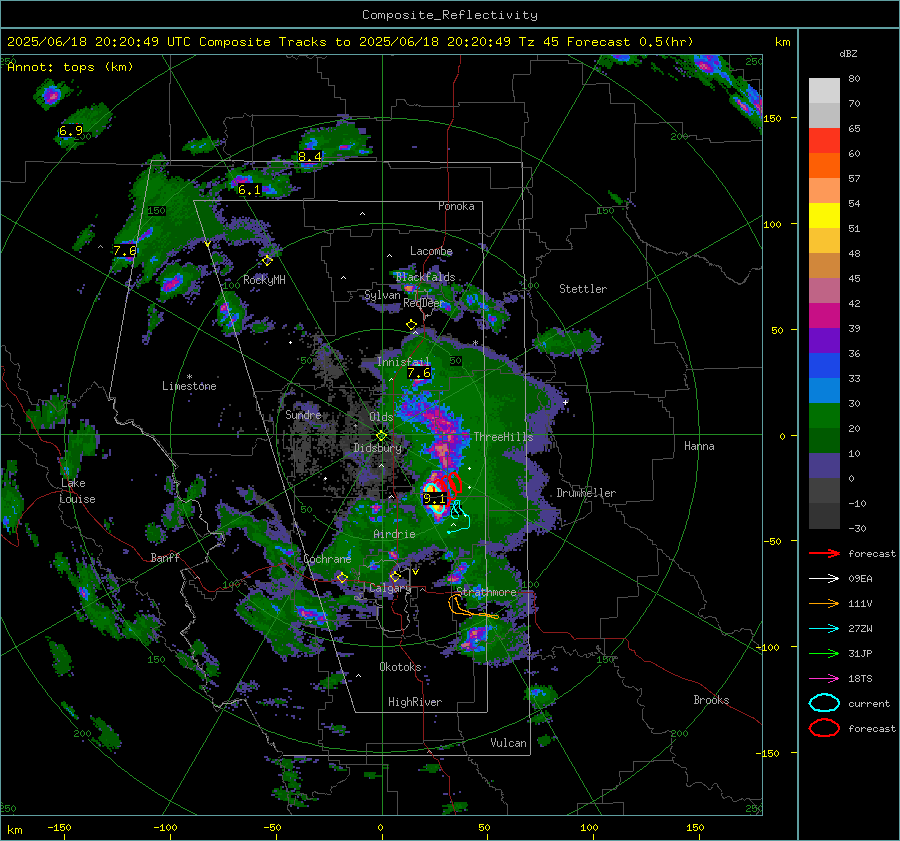Select the magenta 18TS track arrow
900x841 pixels.
coord(824,679)
